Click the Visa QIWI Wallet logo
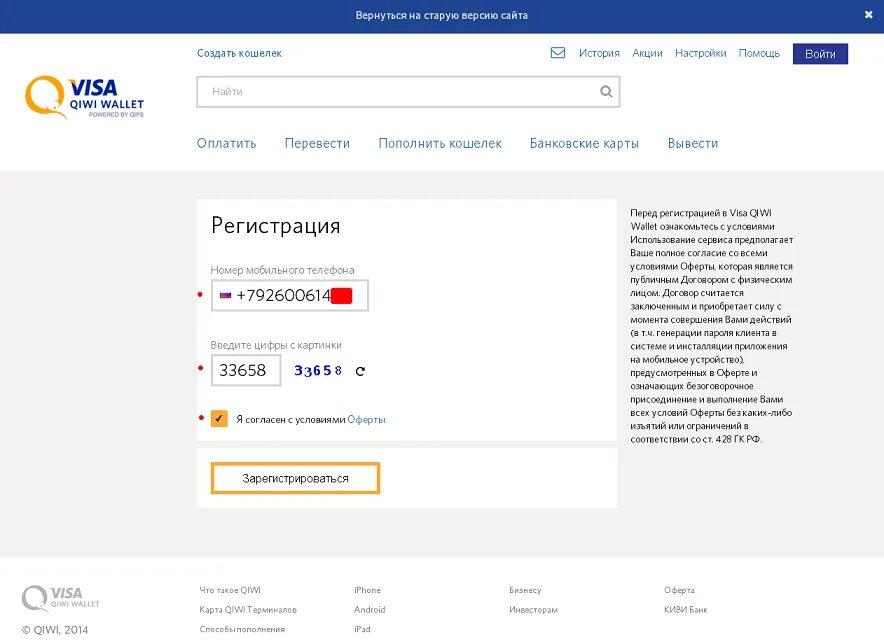Image resolution: width=884 pixels, height=642 pixels. tap(85, 97)
